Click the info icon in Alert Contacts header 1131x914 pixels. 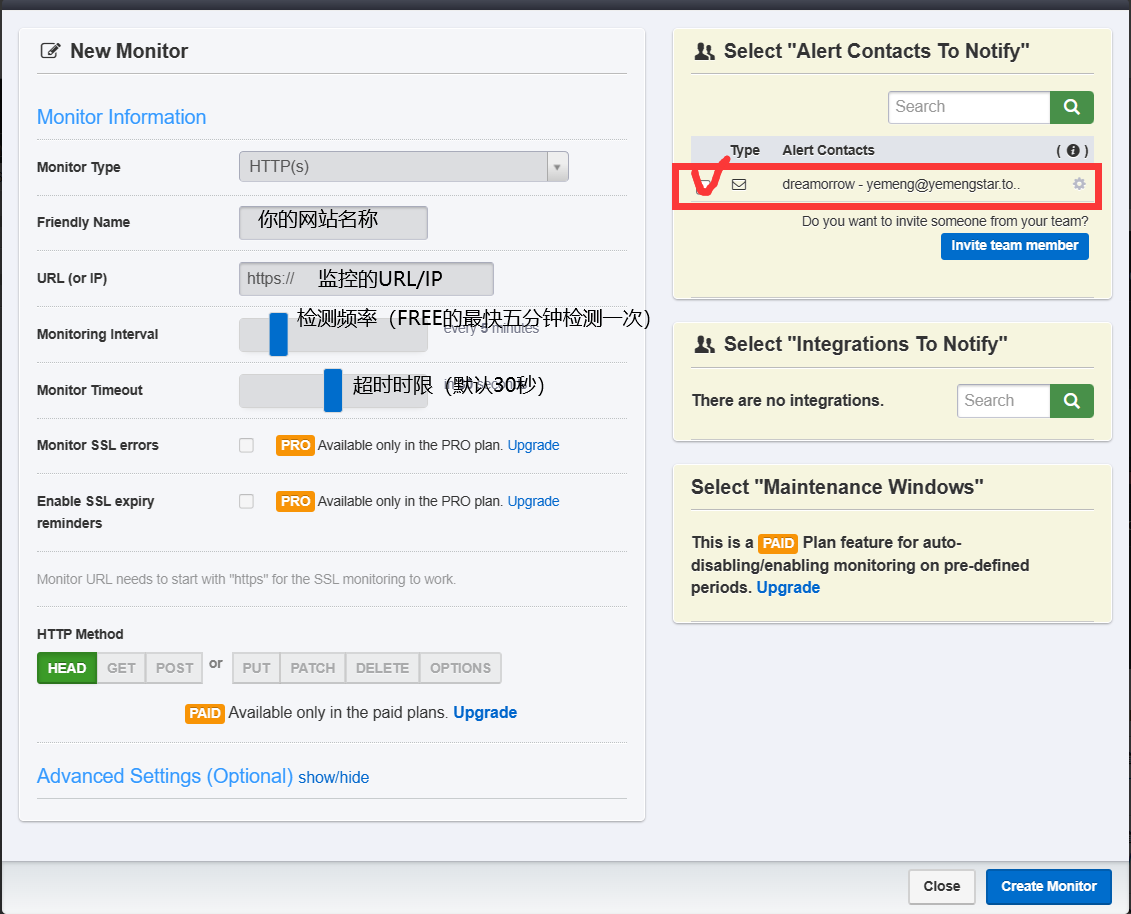click(1073, 150)
